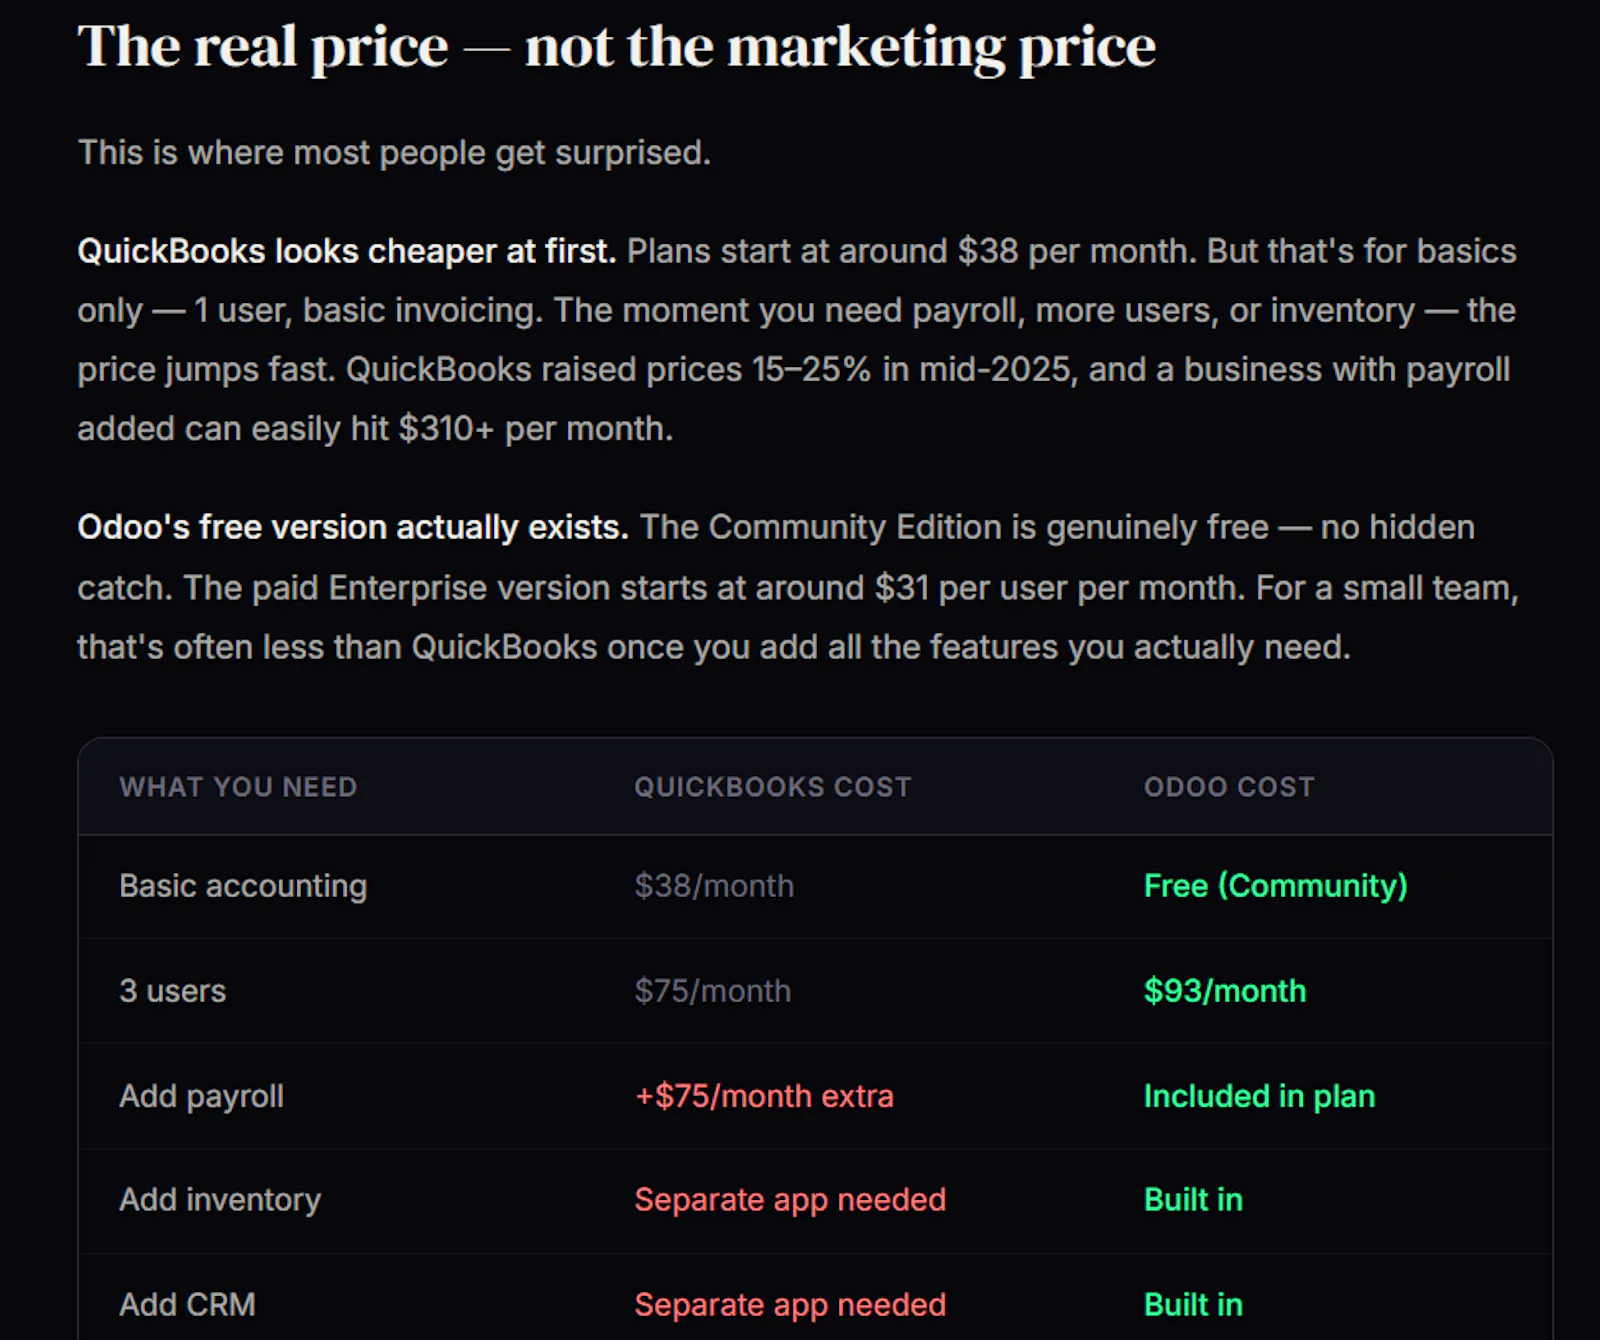The image size is (1600, 1340).
Task: Click the heading 'The real price — not the marketing price'
Action: 616,47
